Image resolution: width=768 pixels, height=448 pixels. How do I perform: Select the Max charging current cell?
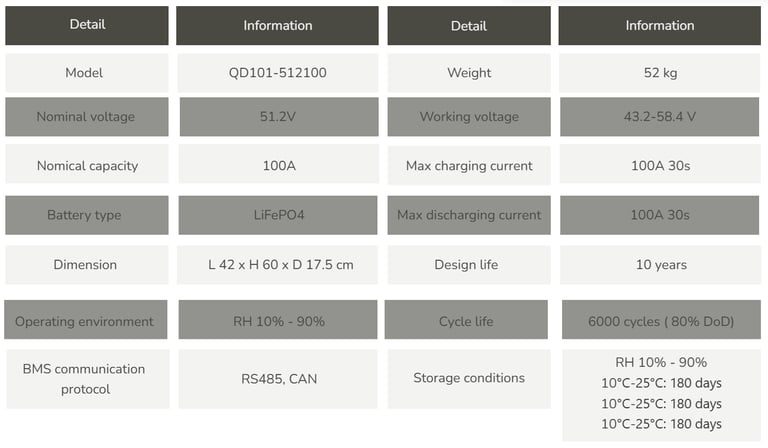[469, 165]
